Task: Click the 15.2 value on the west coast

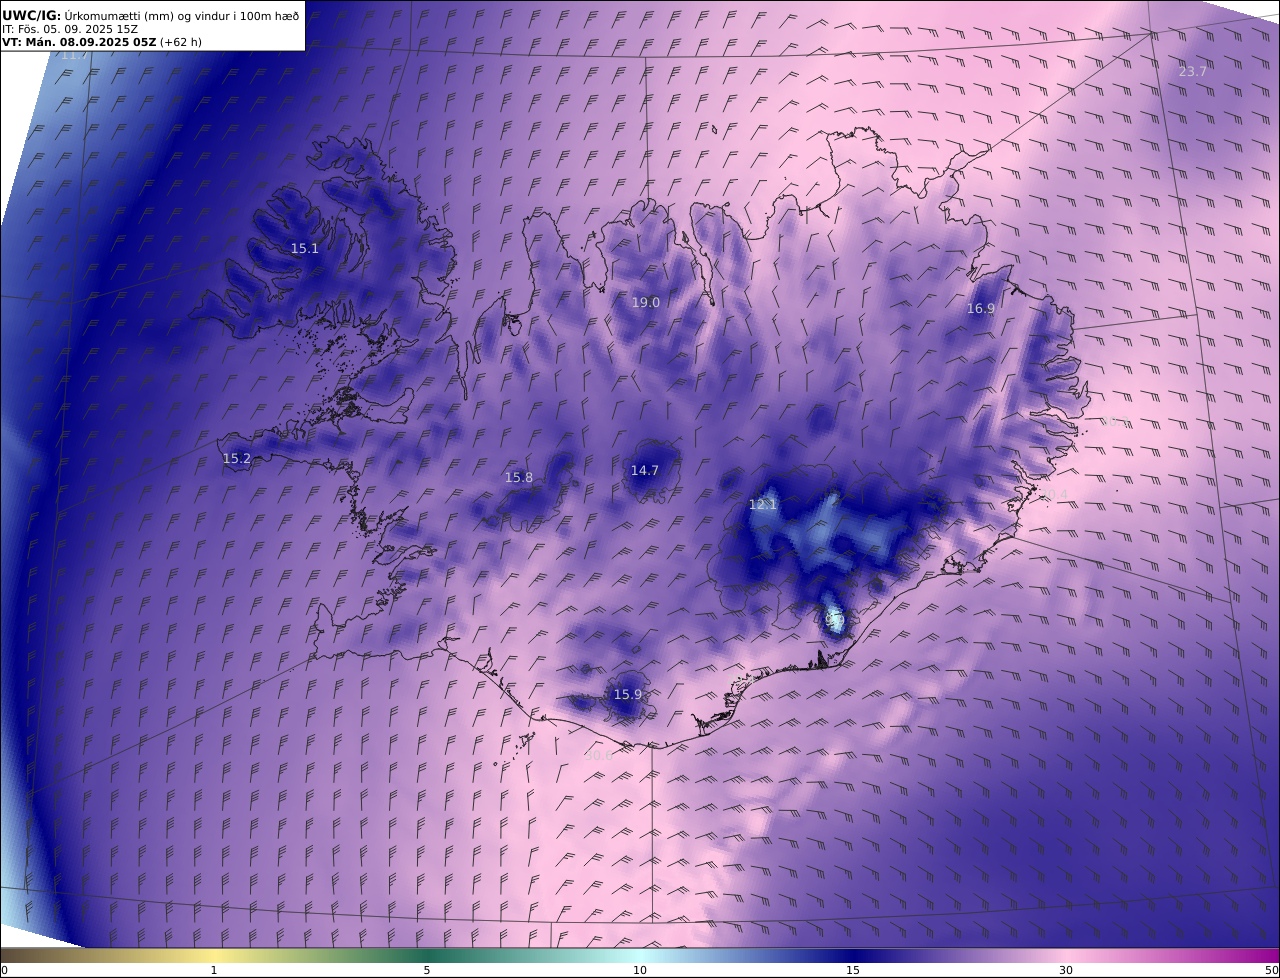Action: (x=237, y=458)
